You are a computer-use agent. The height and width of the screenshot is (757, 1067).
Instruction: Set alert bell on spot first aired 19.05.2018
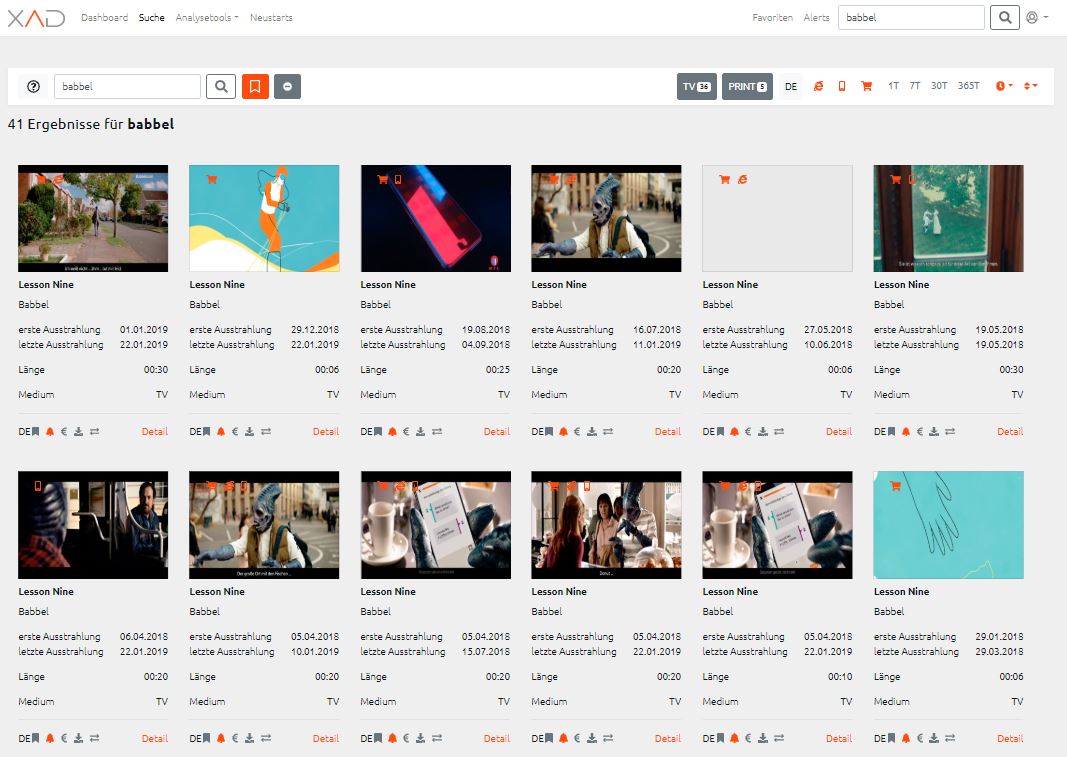906,432
